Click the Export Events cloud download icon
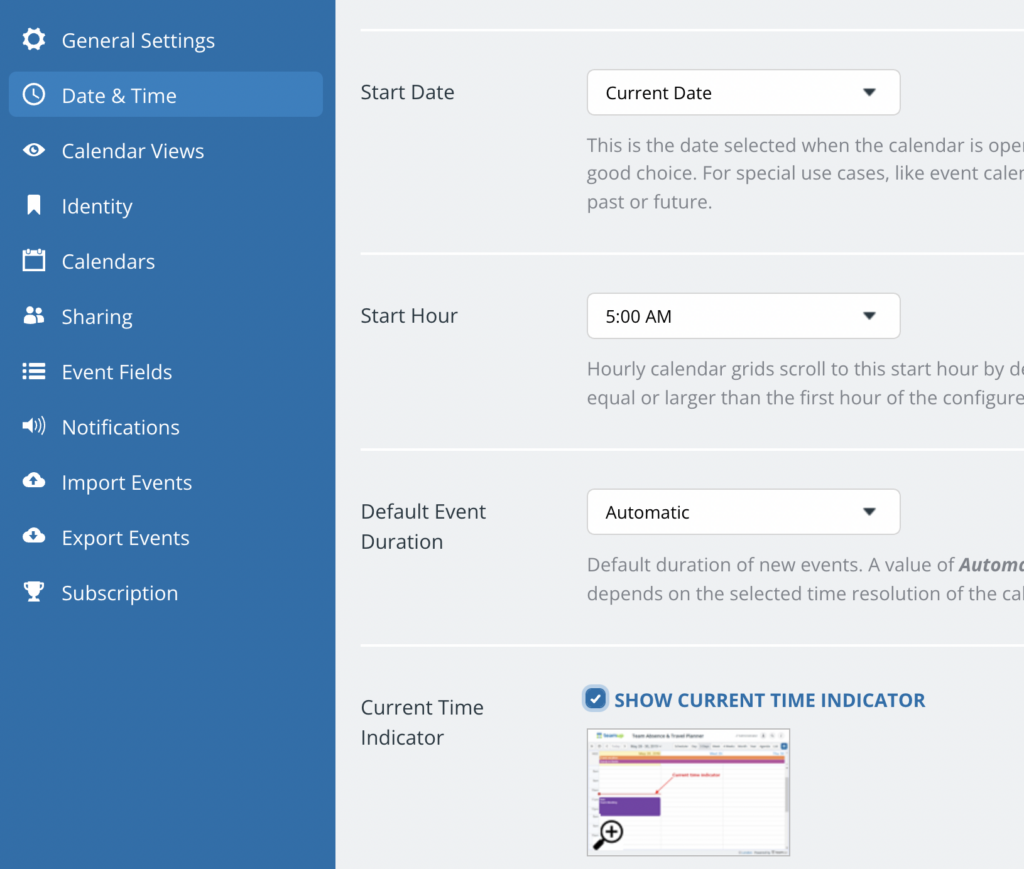1024x869 pixels. [x=34, y=537]
